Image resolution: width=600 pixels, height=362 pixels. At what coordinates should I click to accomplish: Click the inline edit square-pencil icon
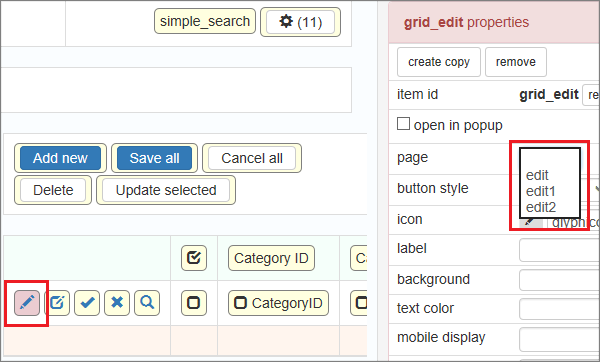click(x=57, y=303)
